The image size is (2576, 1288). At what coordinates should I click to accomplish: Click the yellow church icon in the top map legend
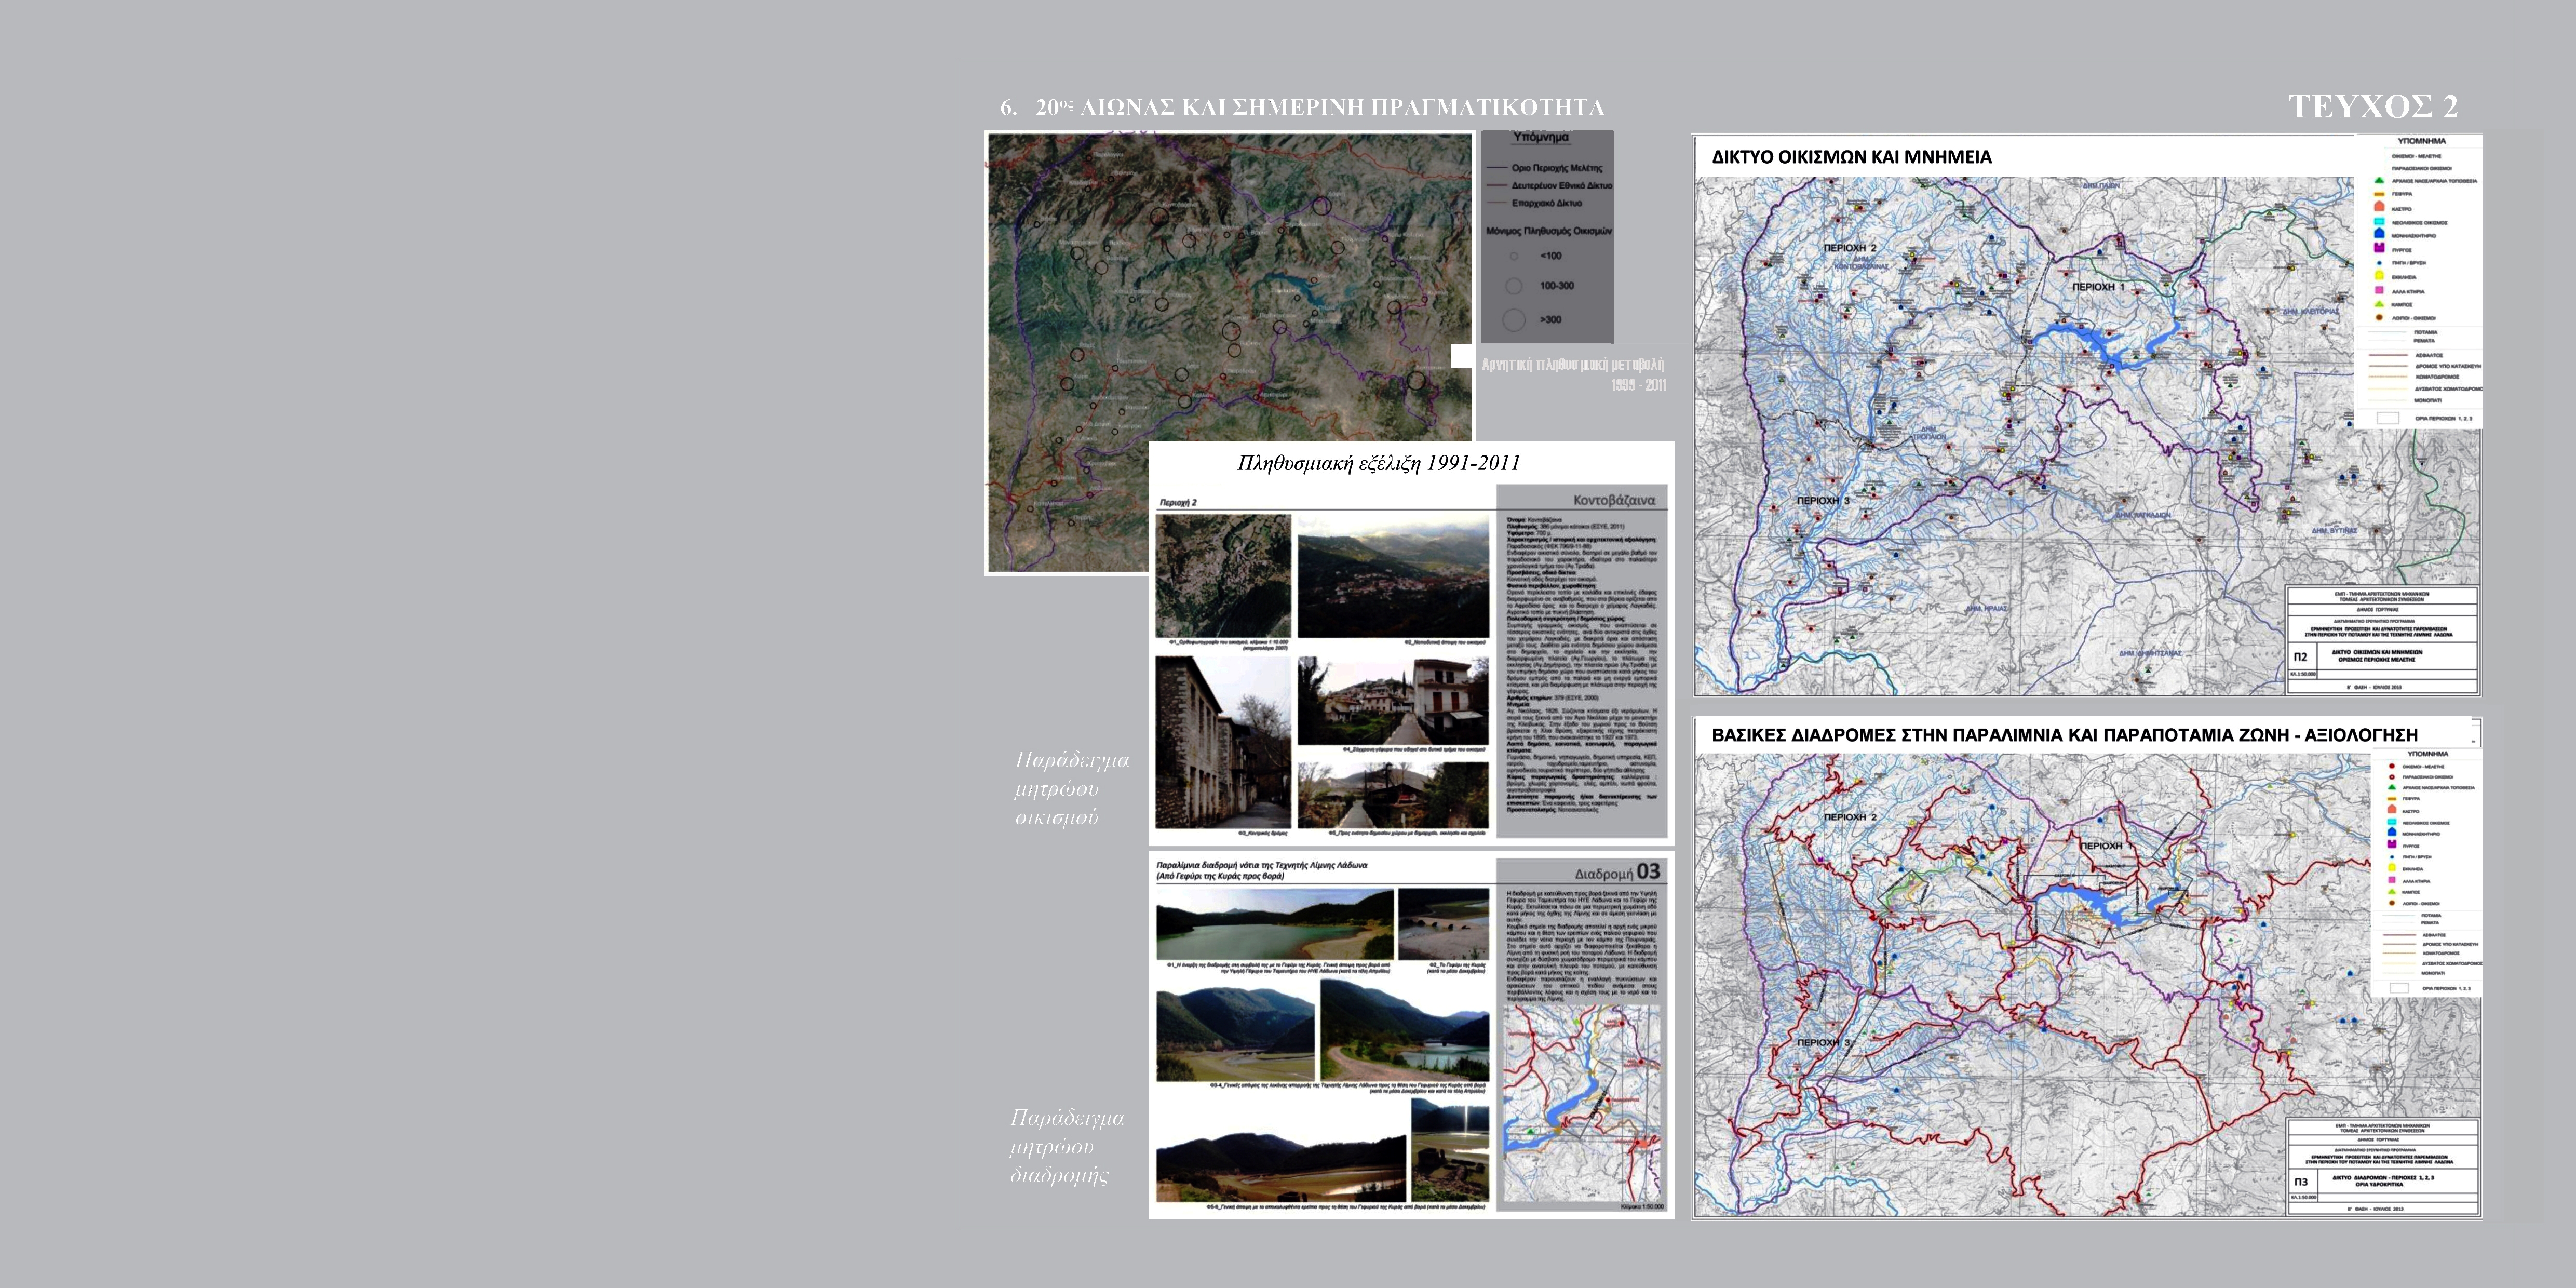pos(2379,276)
